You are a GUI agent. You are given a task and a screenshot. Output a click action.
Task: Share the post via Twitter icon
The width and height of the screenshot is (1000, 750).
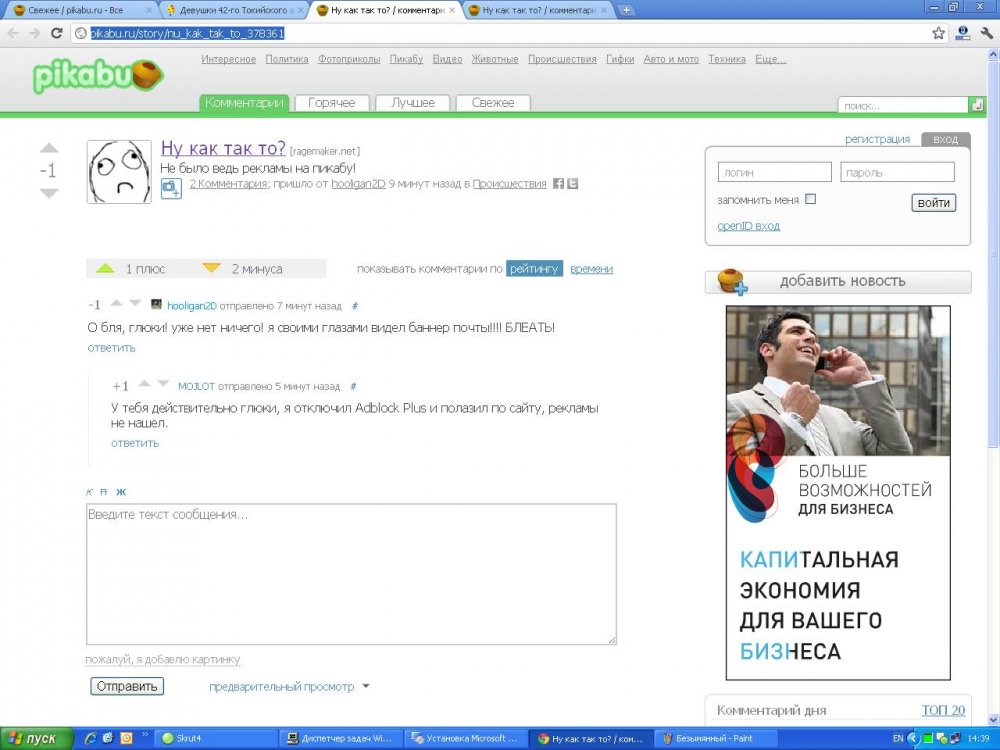573,184
